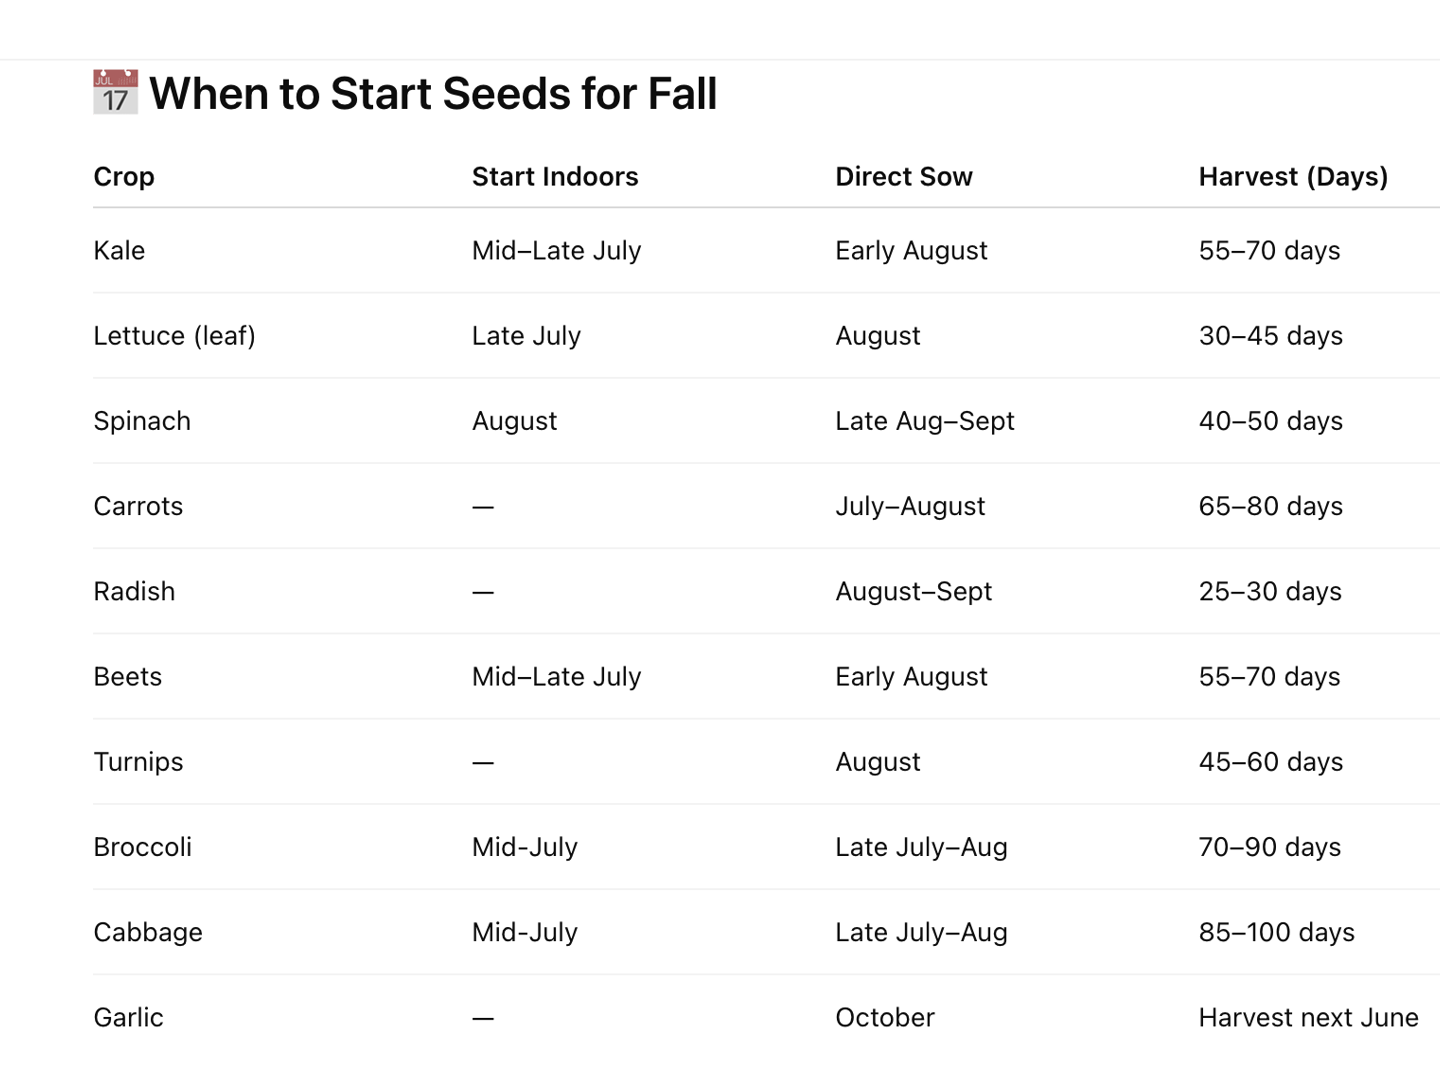Click Garlic 'Harvest next June' cell
The width and height of the screenshot is (1440, 1070).
point(1308,1018)
